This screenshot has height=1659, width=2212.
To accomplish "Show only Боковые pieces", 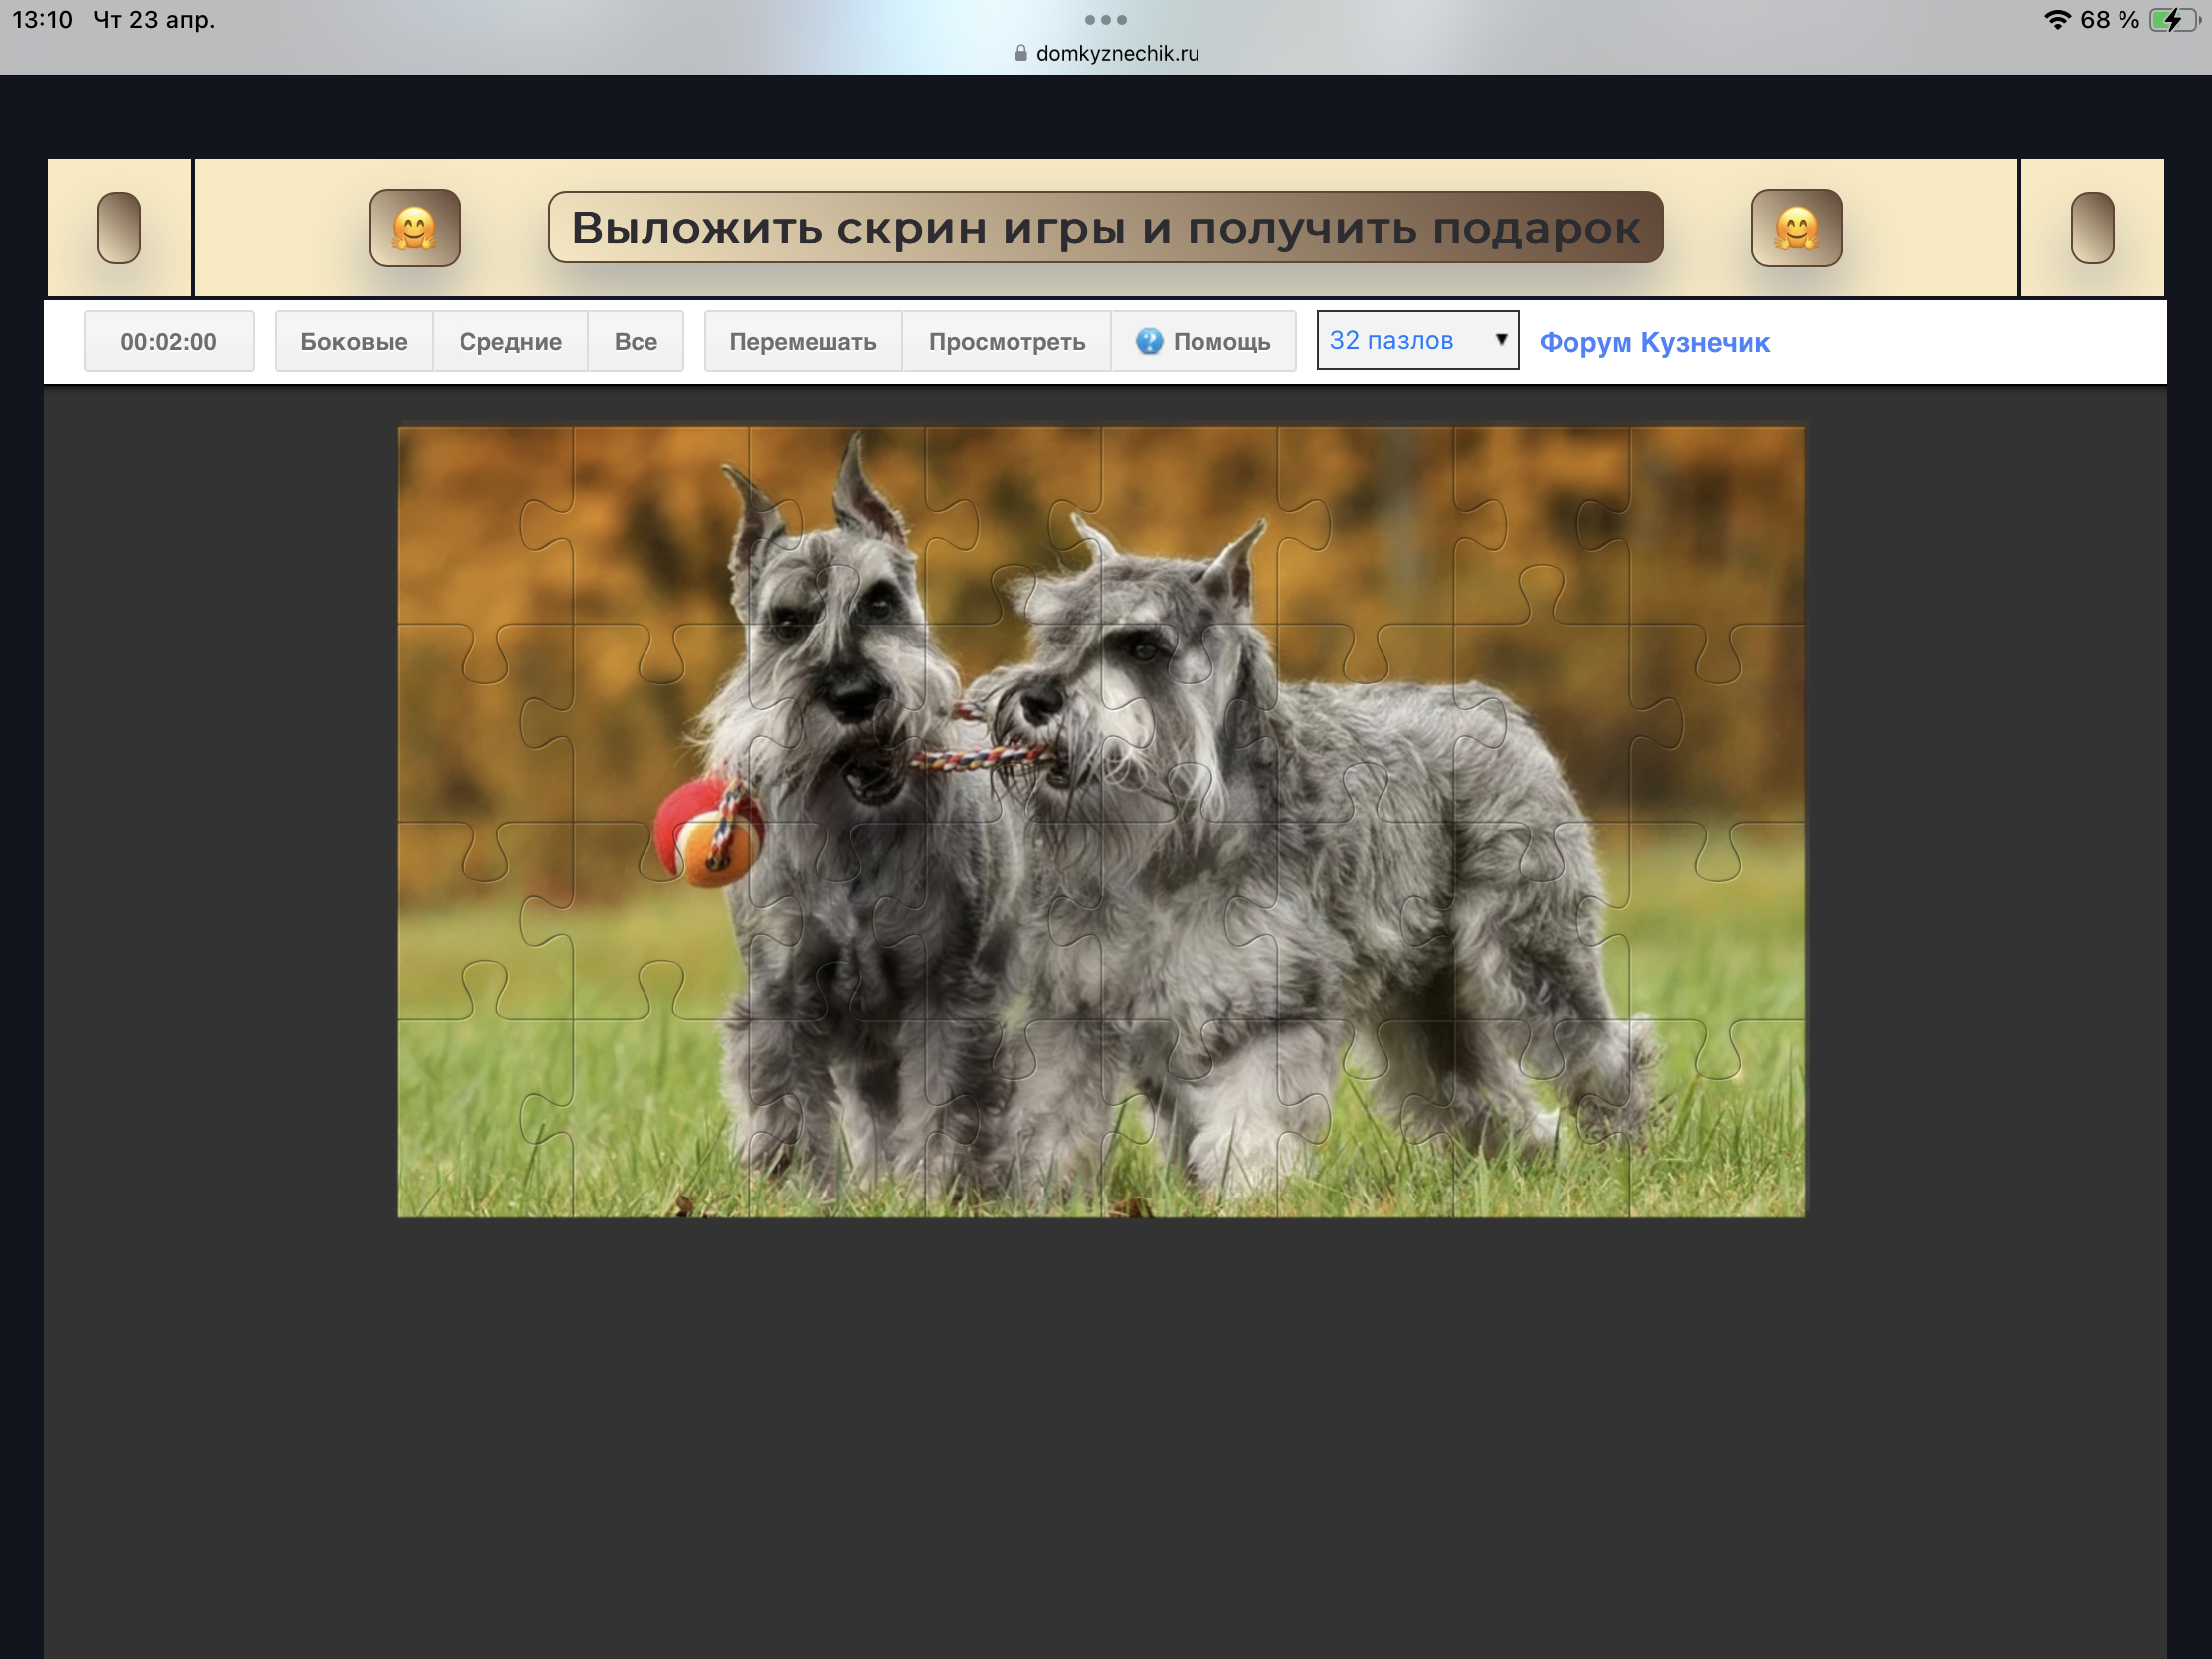I will coord(353,342).
